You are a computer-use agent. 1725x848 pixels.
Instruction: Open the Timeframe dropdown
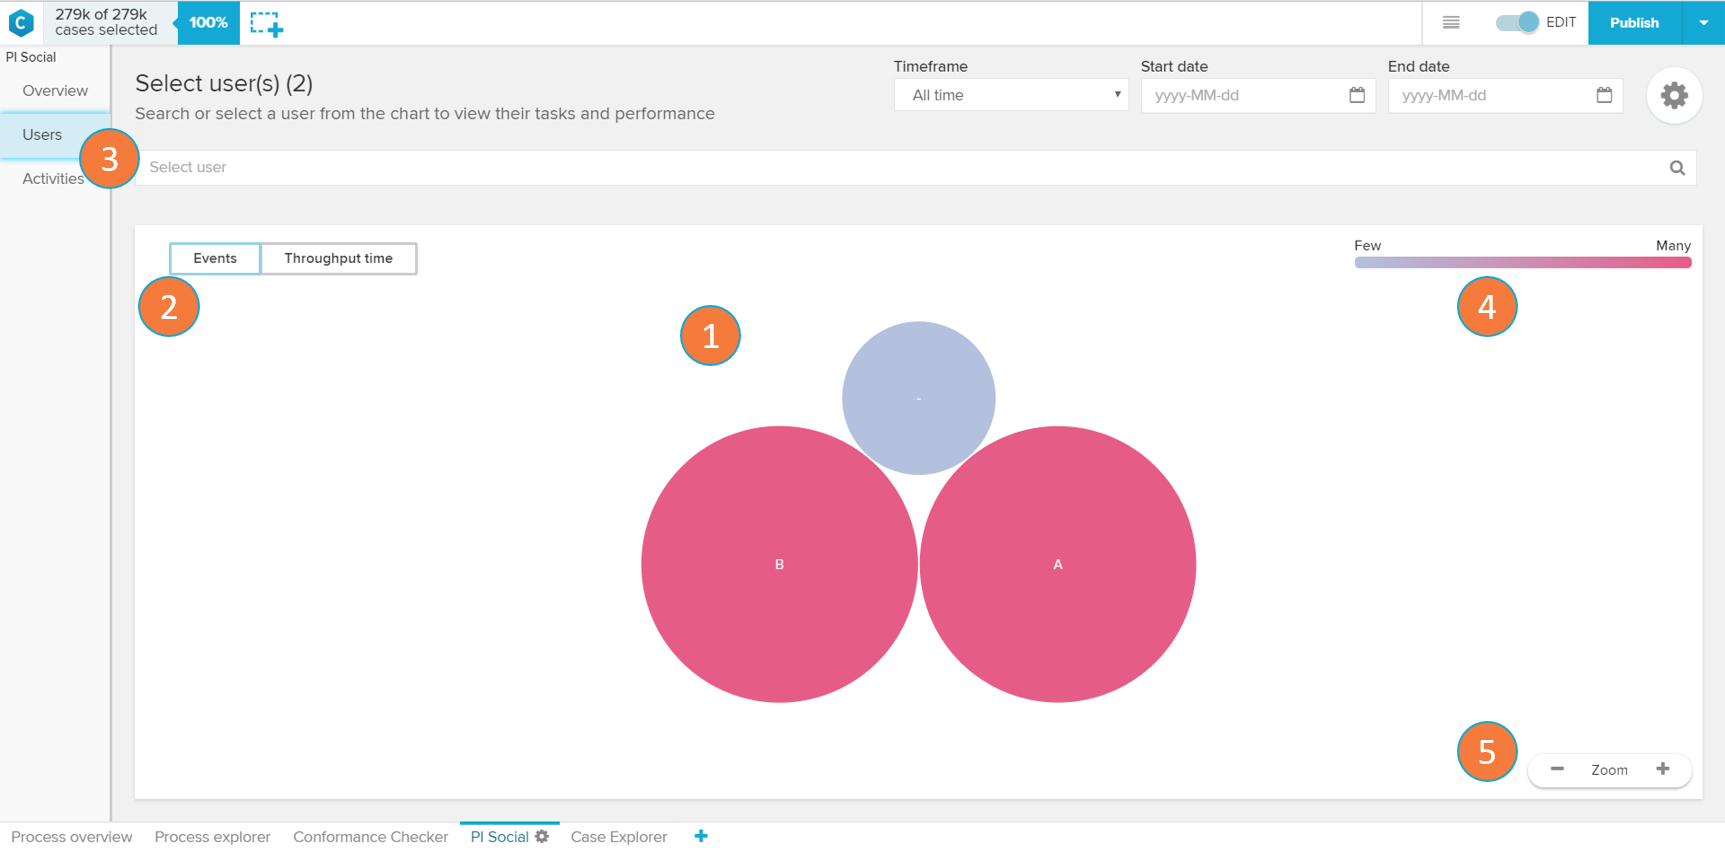click(1011, 95)
